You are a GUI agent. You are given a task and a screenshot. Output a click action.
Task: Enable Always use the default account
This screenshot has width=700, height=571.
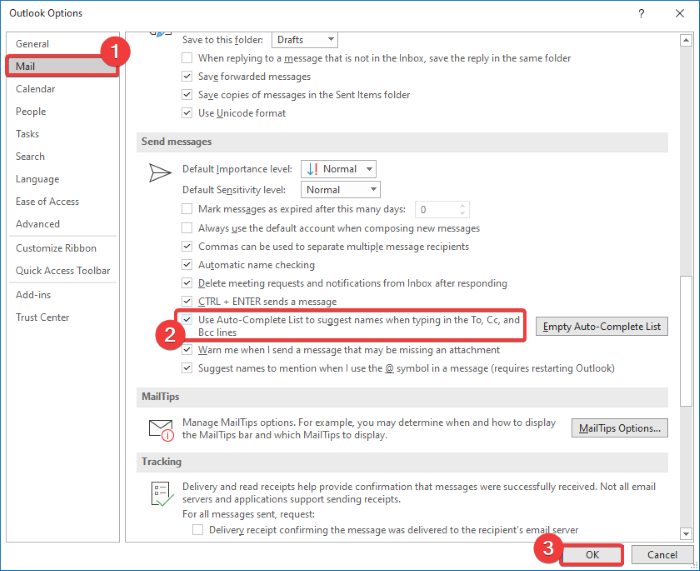[187, 228]
